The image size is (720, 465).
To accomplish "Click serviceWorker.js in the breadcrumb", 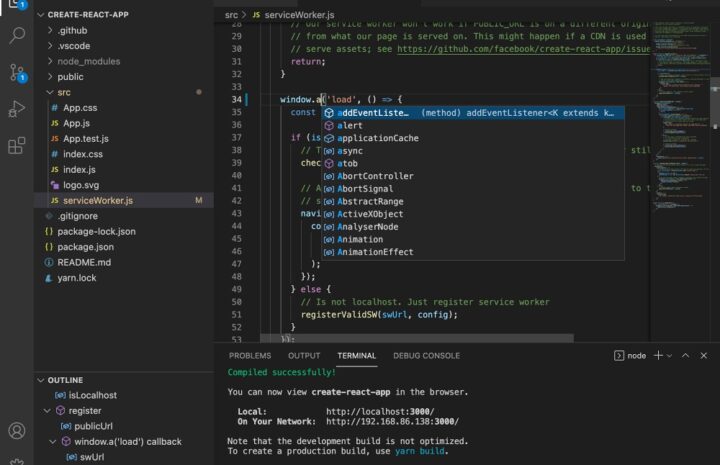I will pyautogui.click(x=299, y=15).
